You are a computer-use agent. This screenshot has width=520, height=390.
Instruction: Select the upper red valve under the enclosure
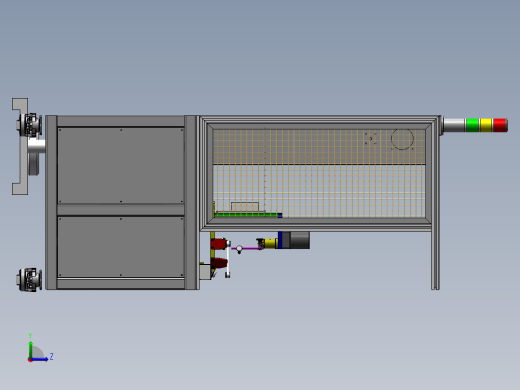(x=219, y=244)
